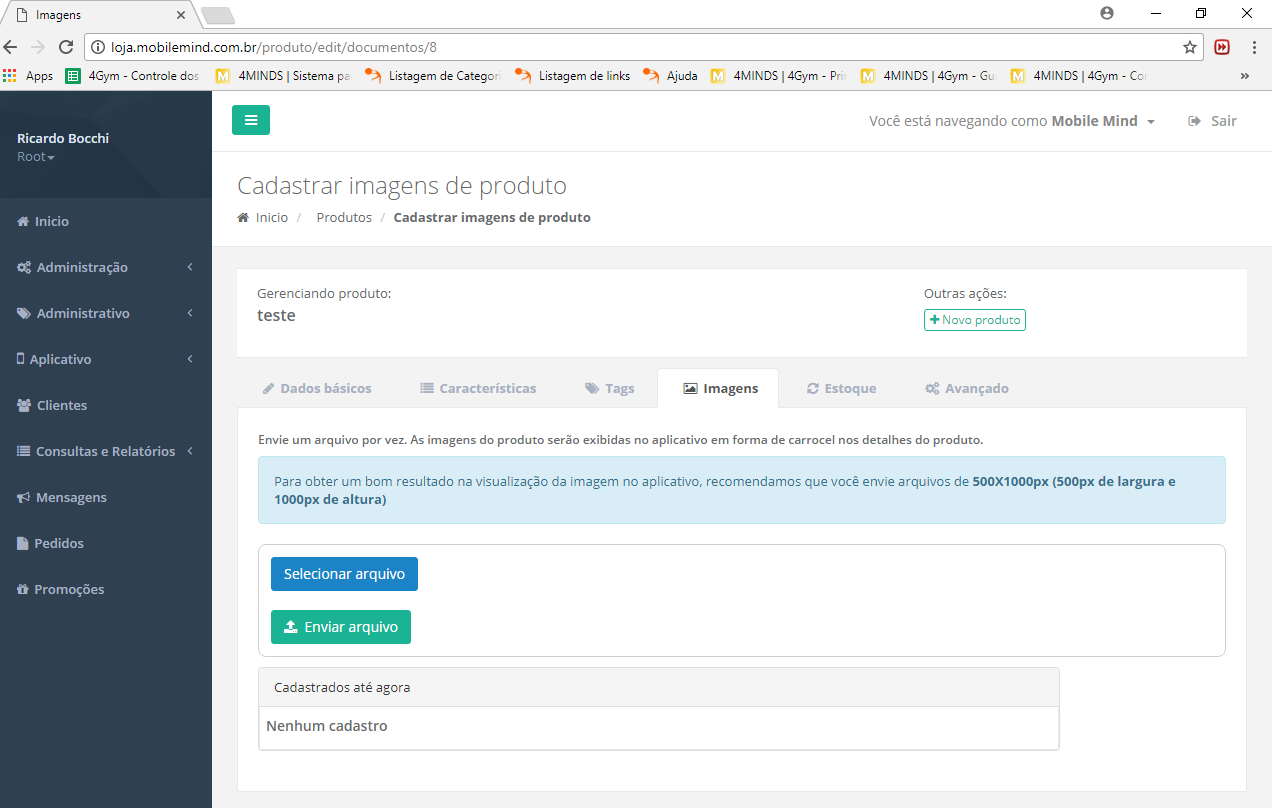Expand Consultas e Relatórios submenu
Image resolution: width=1272 pixels, height=808 pixels.
pos(105,452)
